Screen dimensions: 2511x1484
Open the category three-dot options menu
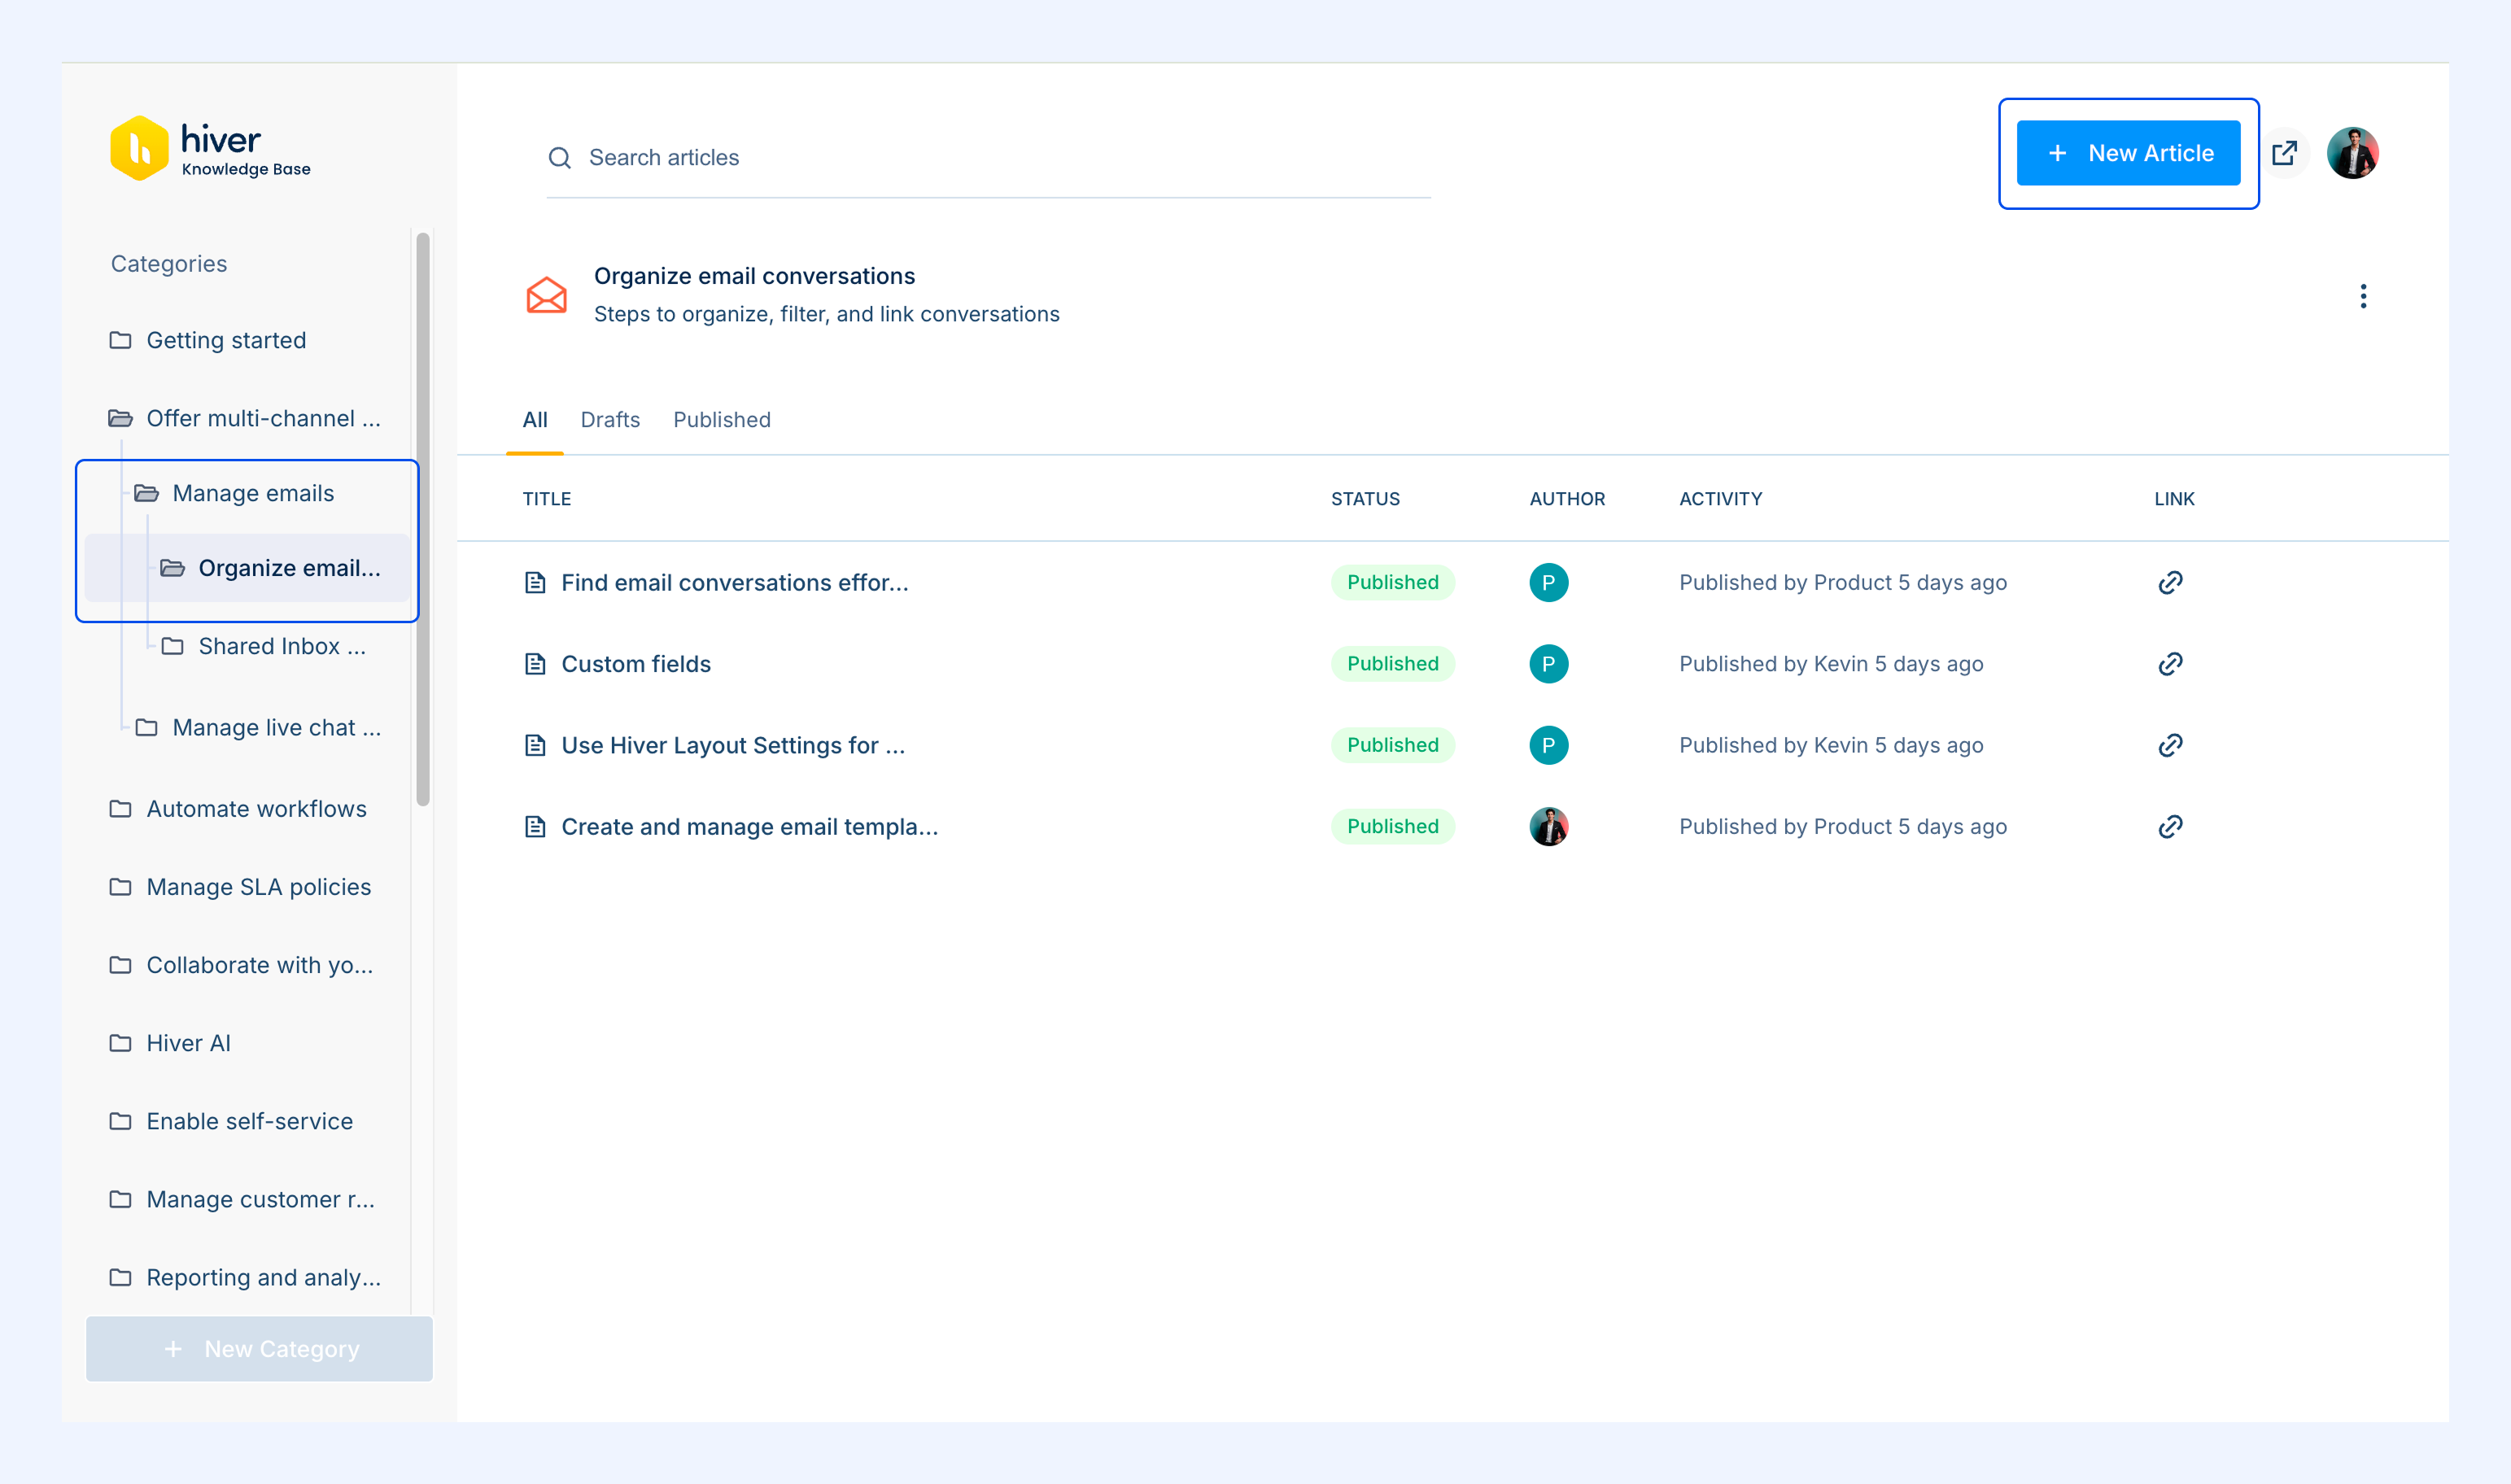[2363, 296]
